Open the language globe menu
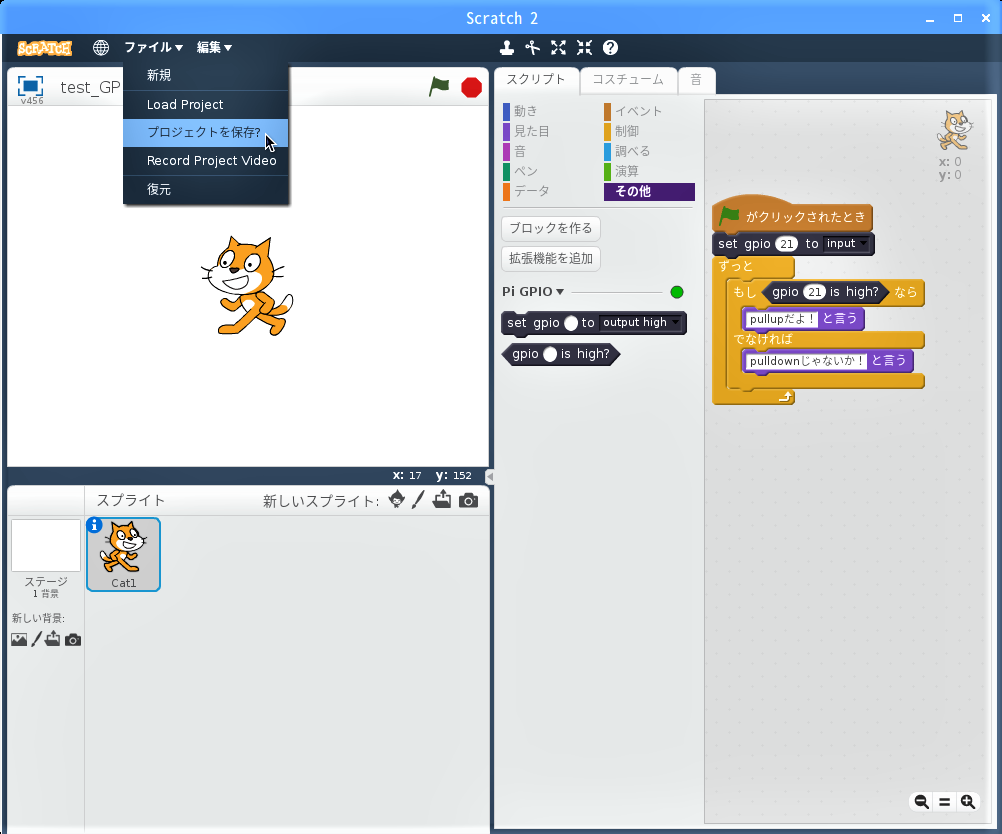The height and width of the screenshot is (834, 1002). 100,47
